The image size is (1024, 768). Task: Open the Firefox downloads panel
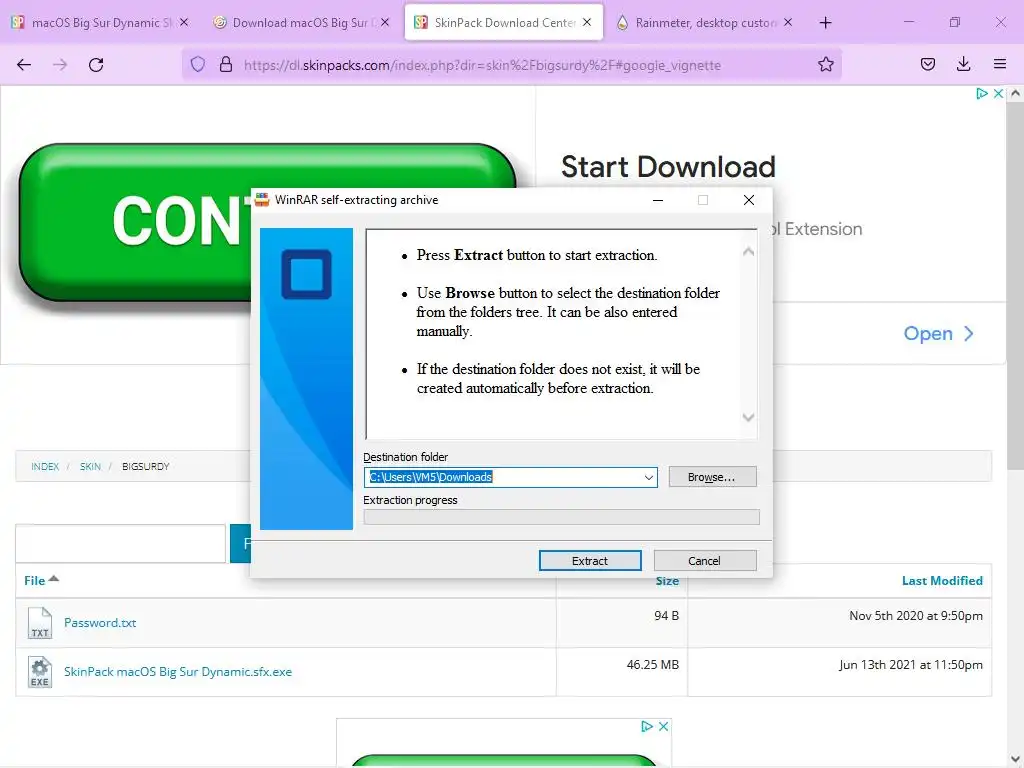[x=963, y=64]
